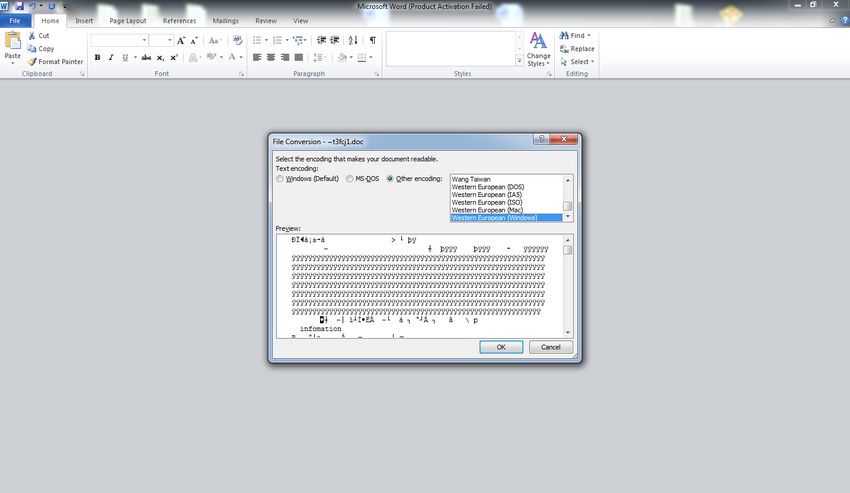Click the Copy icon
This screenshot has height=493, width=850.
click(32, 49)
